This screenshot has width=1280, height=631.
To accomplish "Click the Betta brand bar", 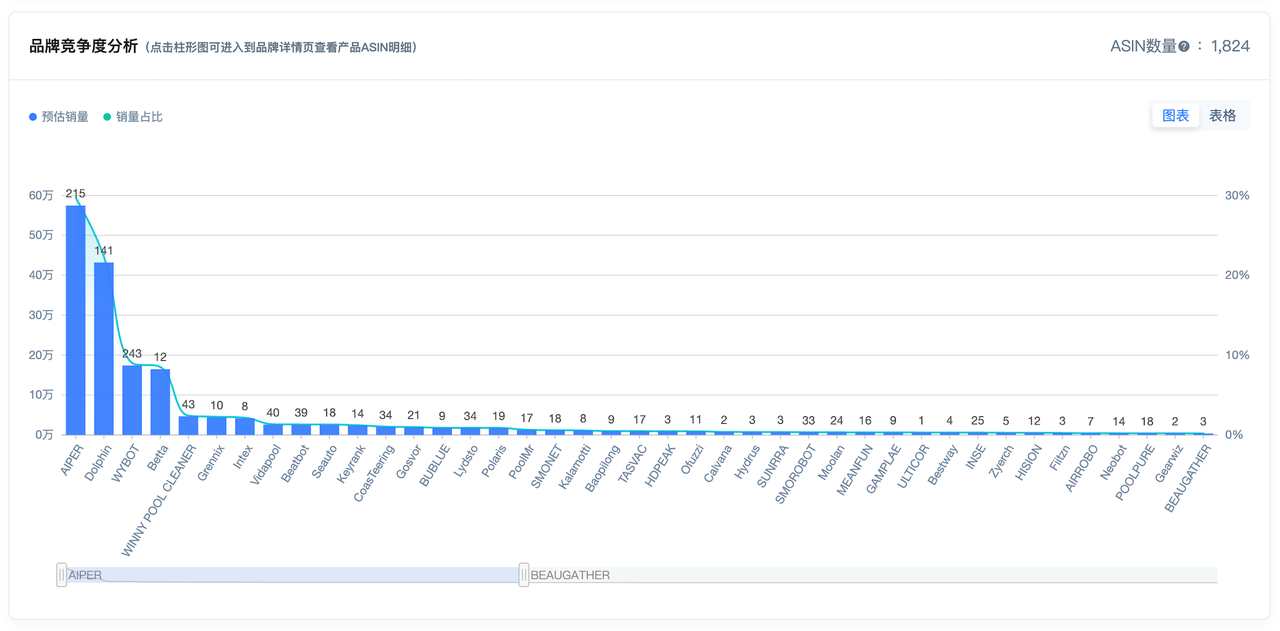I will [x=160, y=402].
